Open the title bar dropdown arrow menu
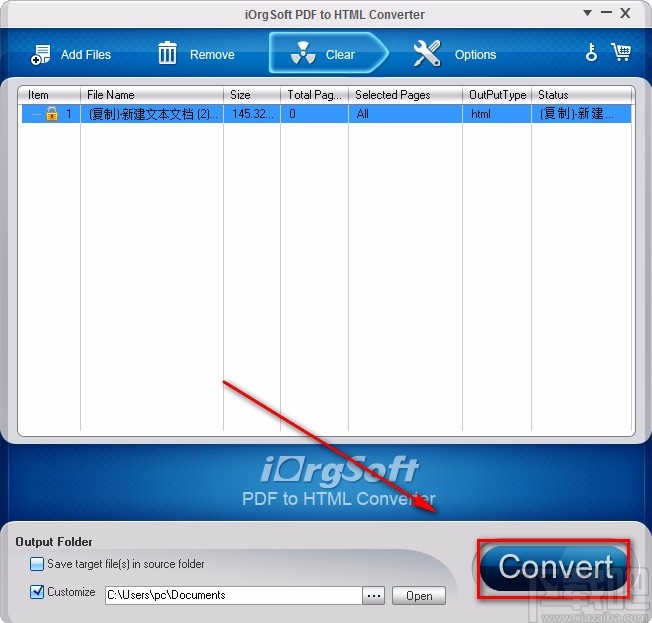The height and width of the screenshot is (623, 652). [587, 13]
